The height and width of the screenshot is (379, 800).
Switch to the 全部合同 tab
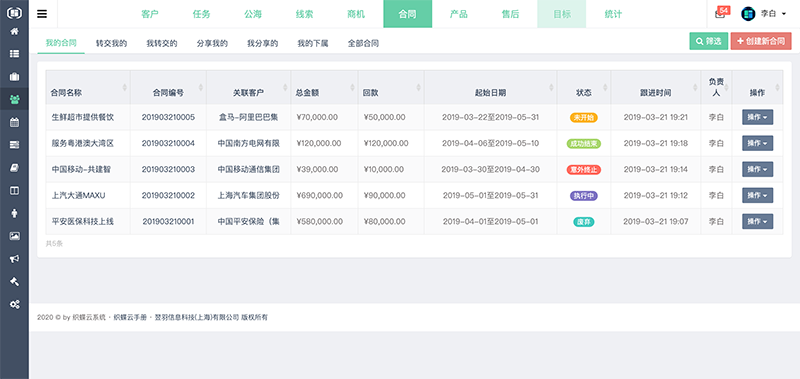point(363,43)
